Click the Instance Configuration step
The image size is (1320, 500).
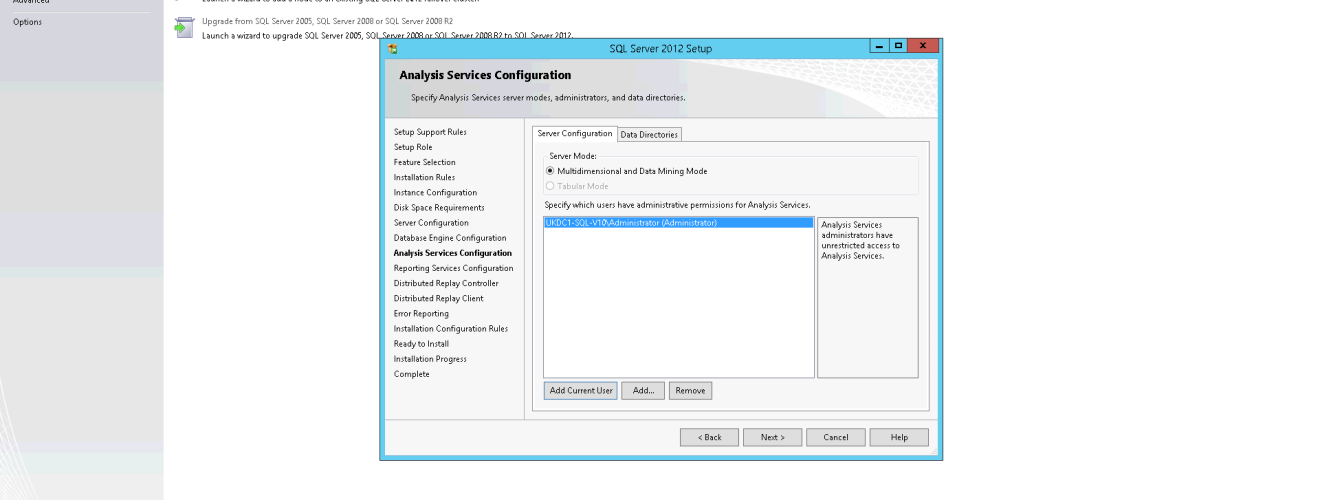click(435, 192)
